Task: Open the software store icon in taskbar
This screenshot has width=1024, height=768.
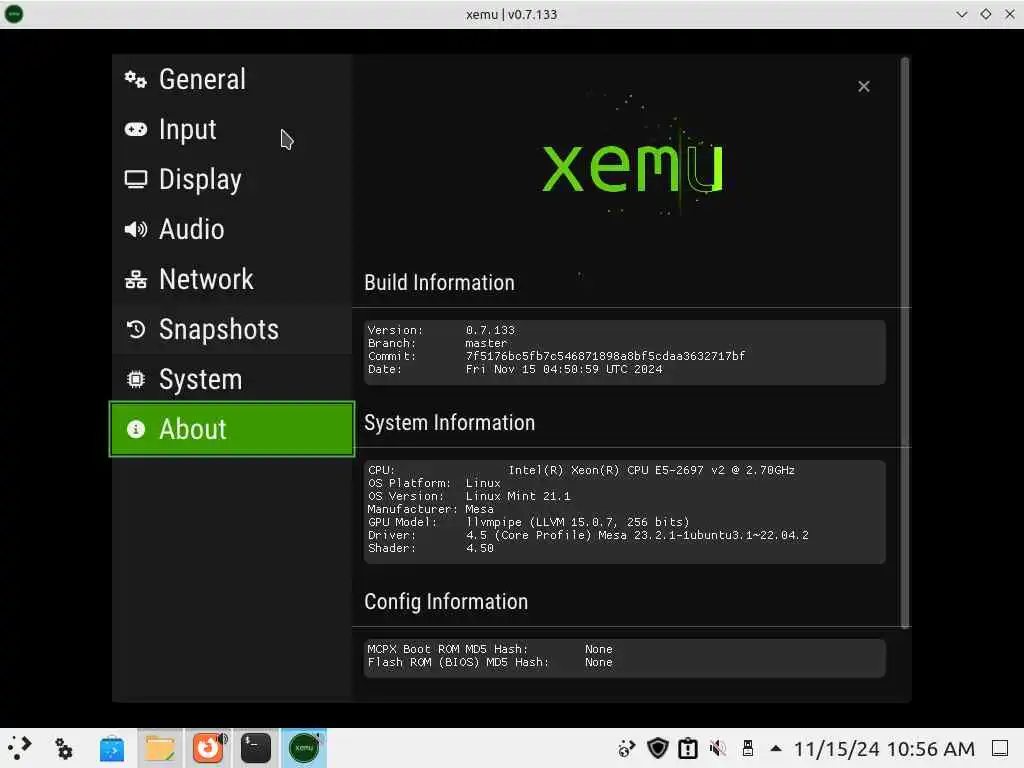Action: point(112,748)
